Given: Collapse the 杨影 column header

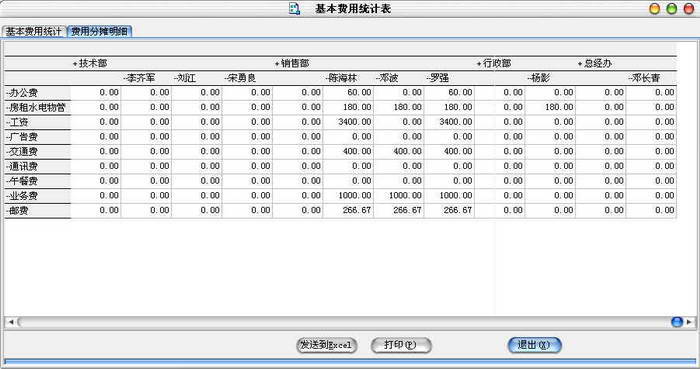Looking at the screenshot, I should pyautogui.click(x=538, y=78).
